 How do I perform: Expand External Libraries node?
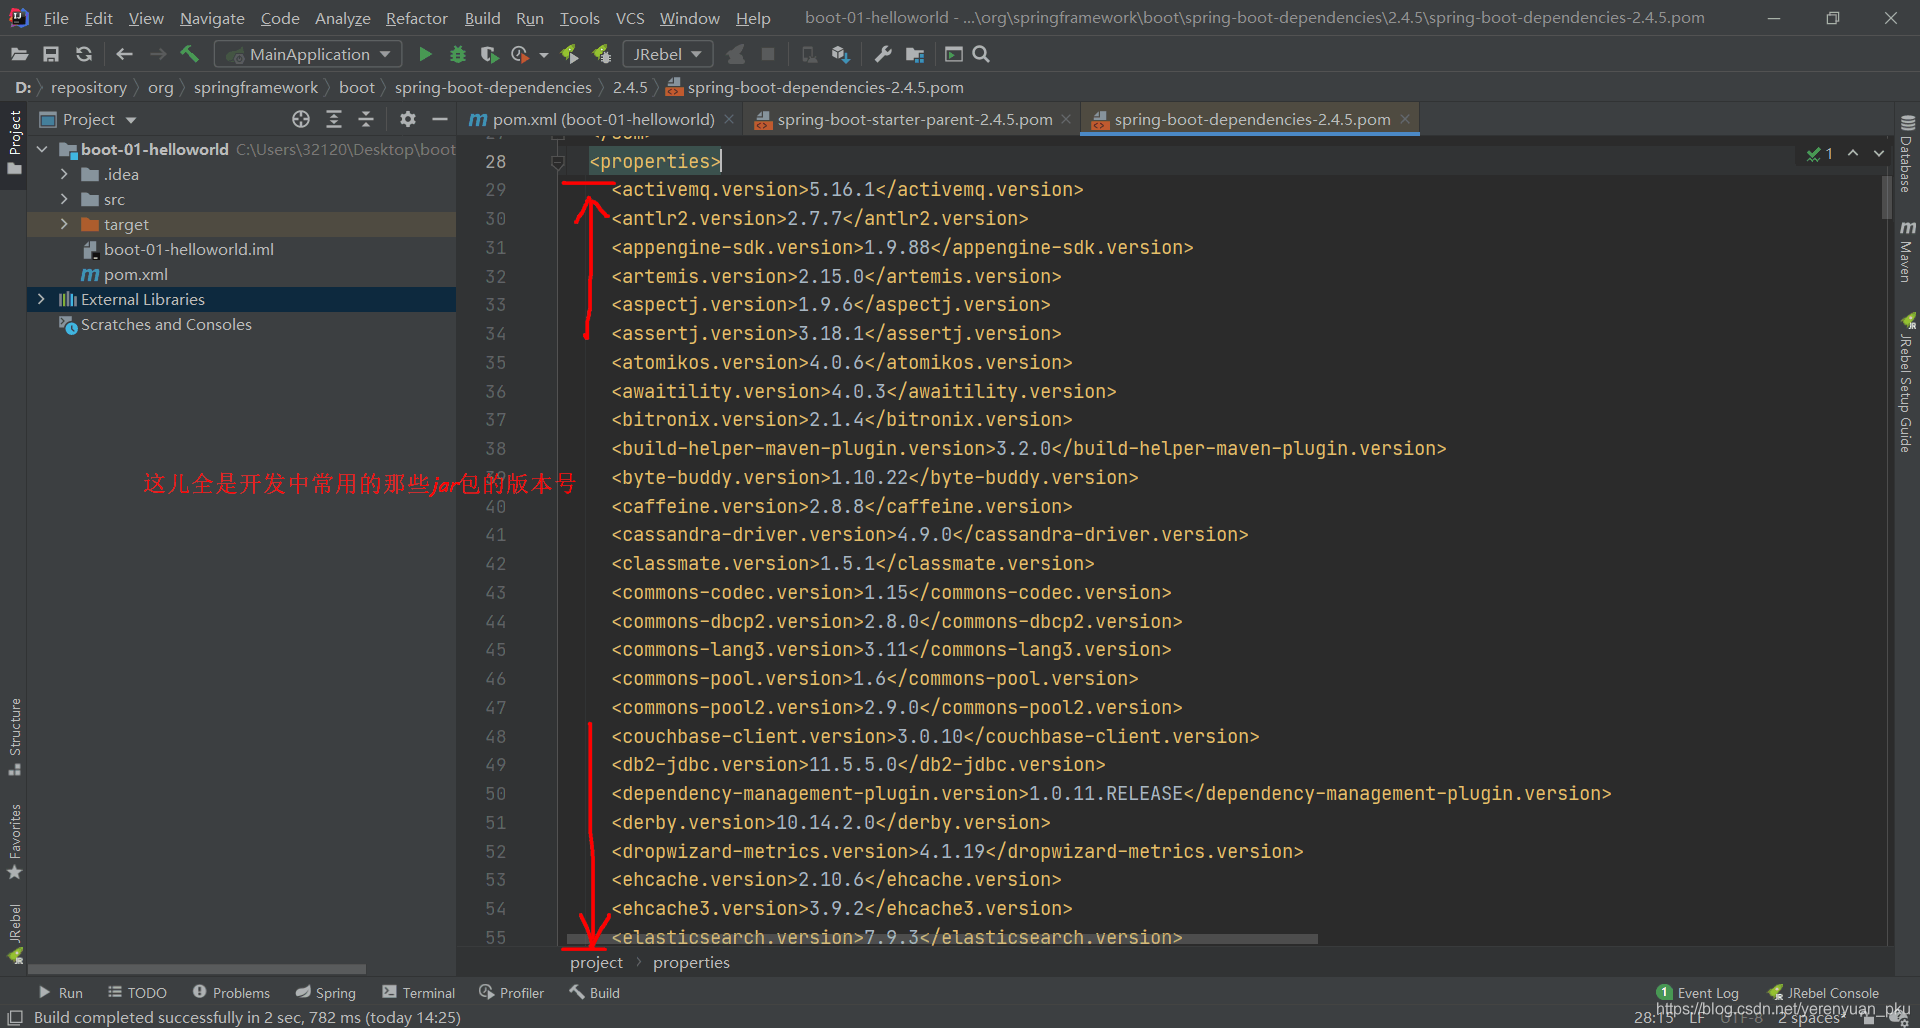pos(41,299)
